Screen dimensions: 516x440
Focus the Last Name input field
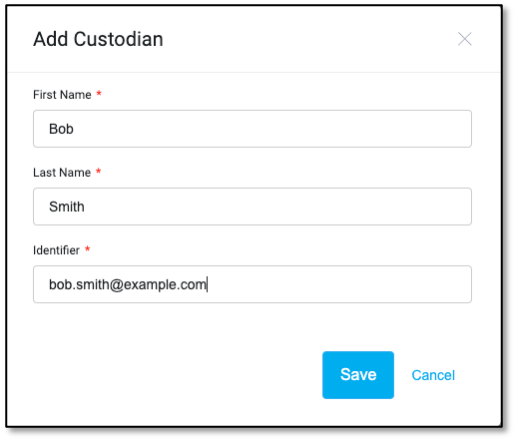pyautogui.click(x=252, y=206)
